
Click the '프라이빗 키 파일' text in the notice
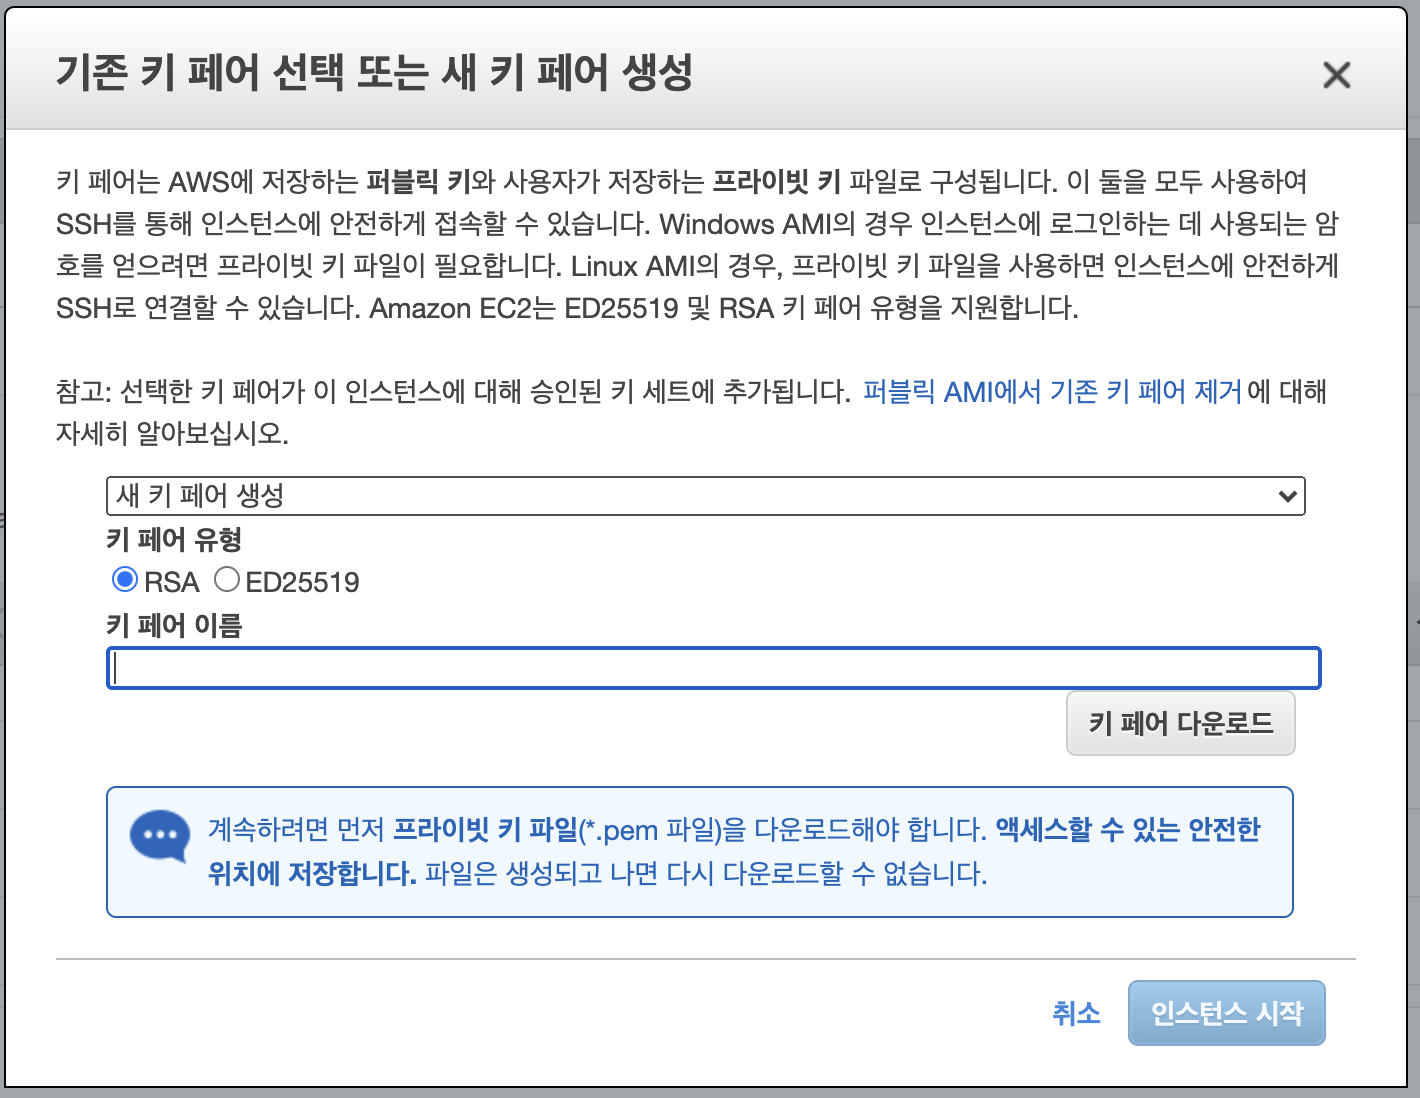click(x=487, y=830)
